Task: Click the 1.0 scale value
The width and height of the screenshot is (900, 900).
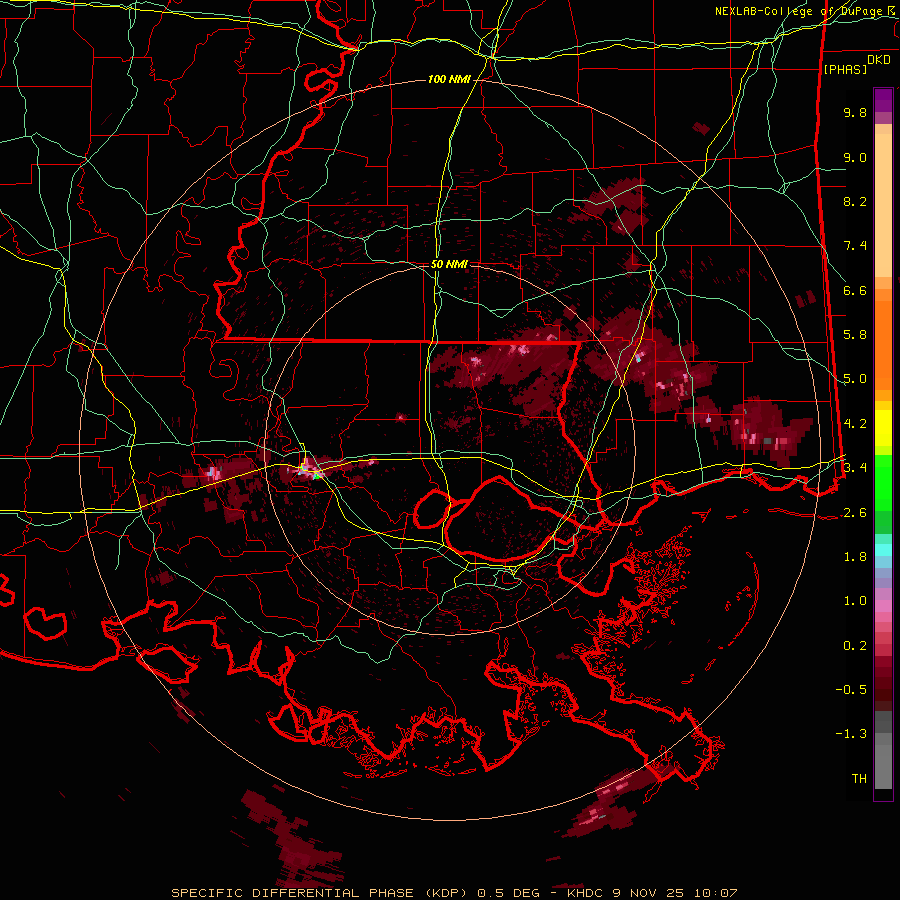Action: coord(855,601)
